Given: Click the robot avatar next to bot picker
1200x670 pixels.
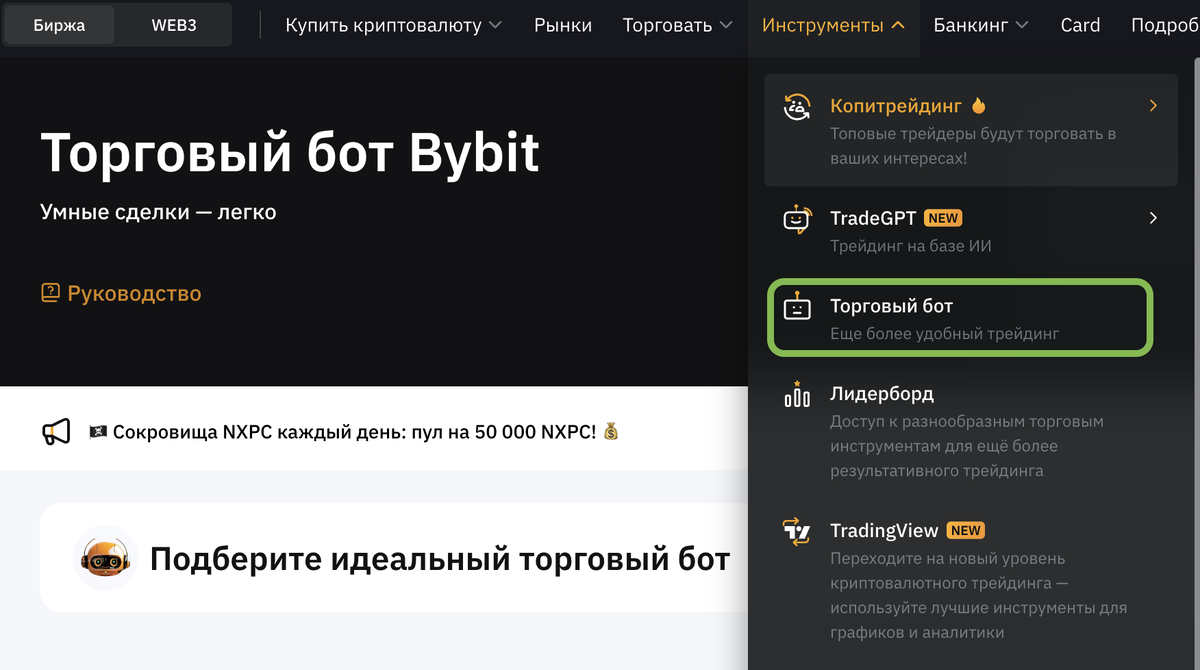Looking at the screenshot, I should coord(105,557).
